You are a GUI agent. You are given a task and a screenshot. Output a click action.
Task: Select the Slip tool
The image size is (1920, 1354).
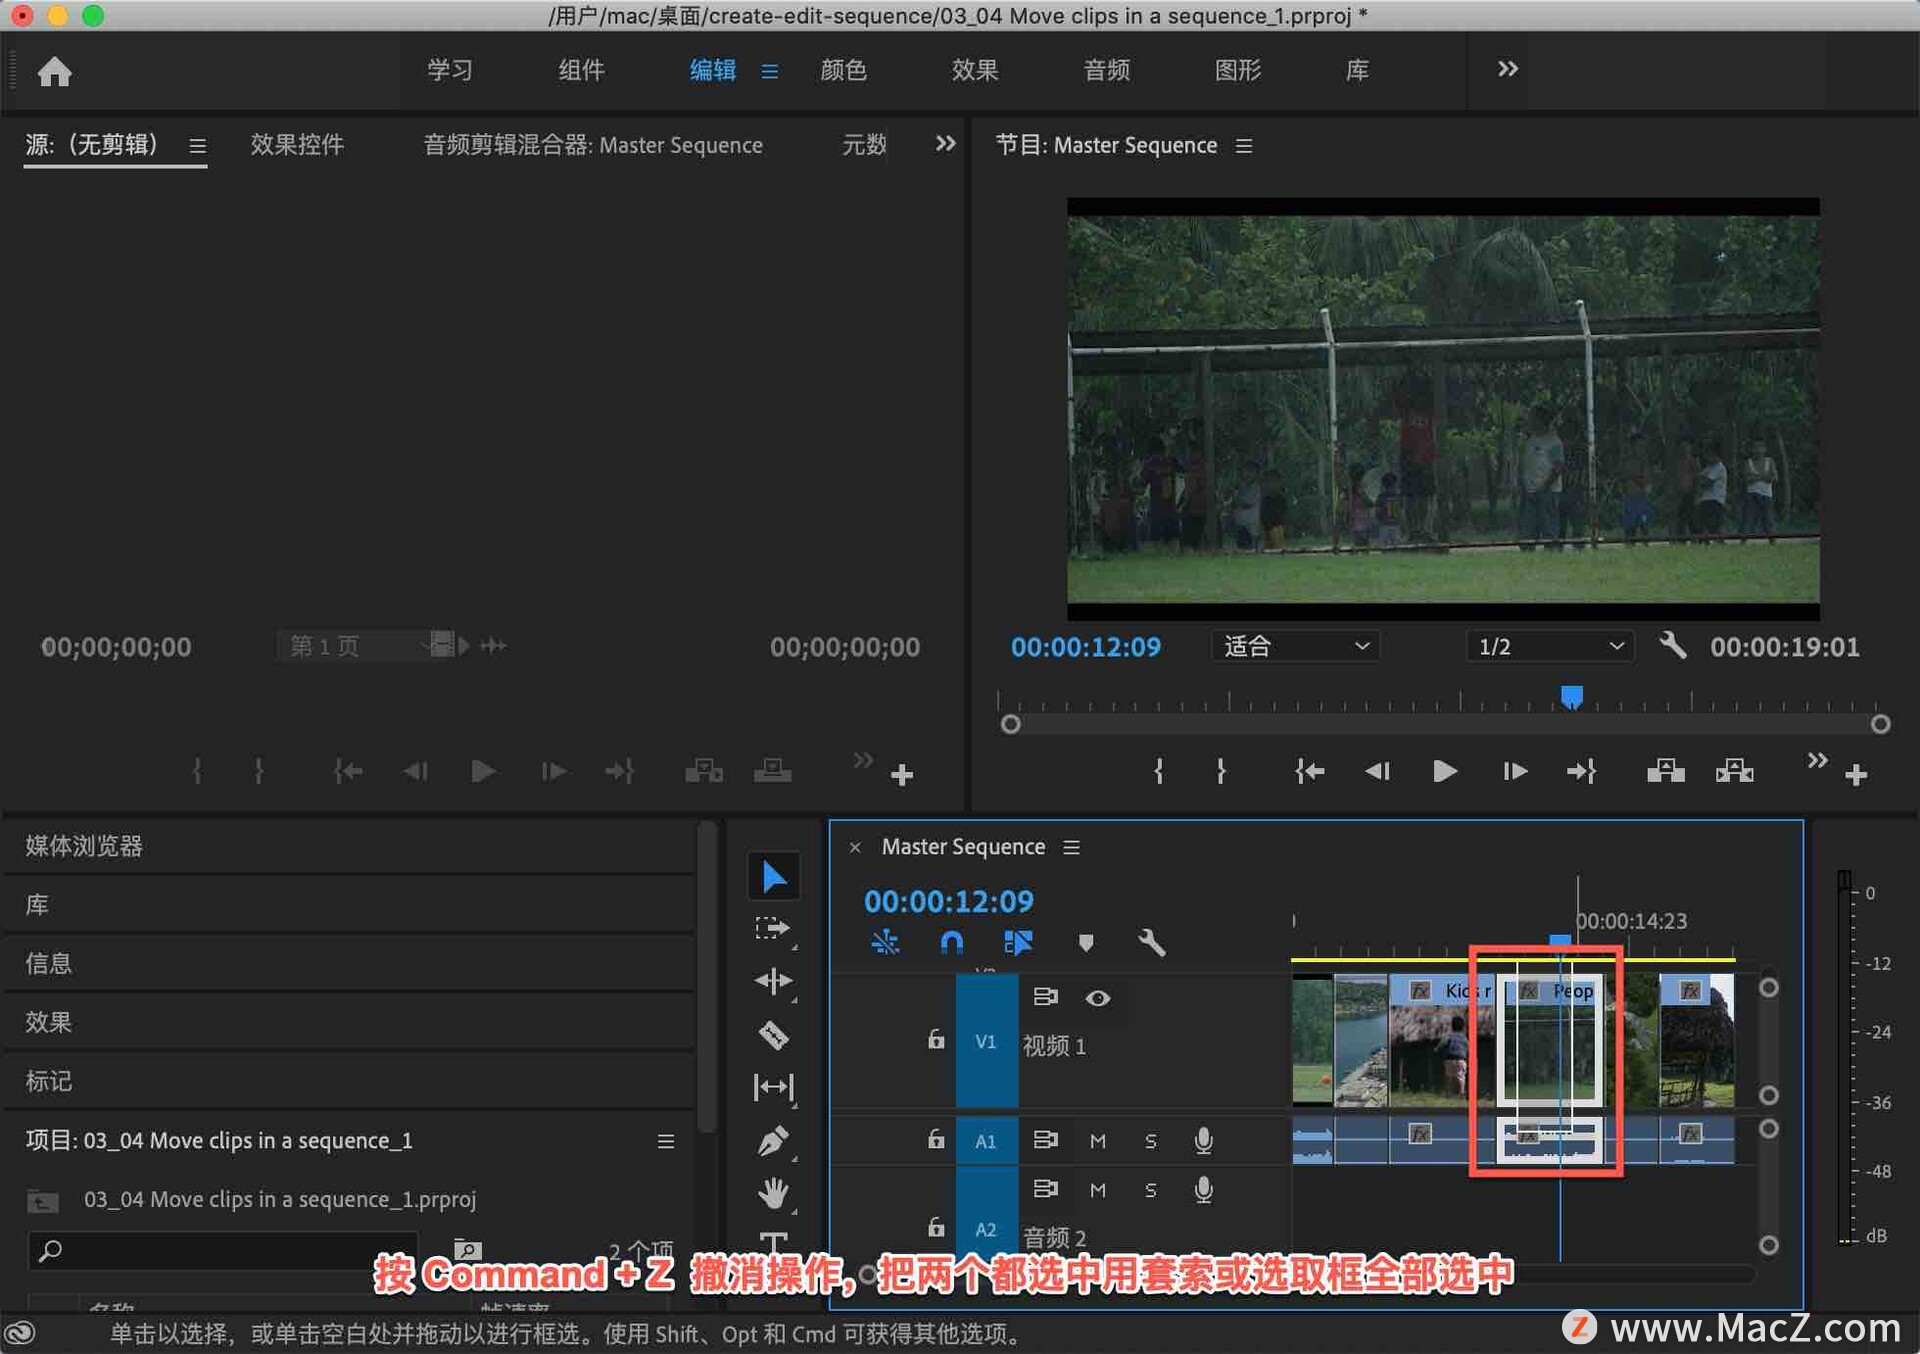(x=773, y=1086)
